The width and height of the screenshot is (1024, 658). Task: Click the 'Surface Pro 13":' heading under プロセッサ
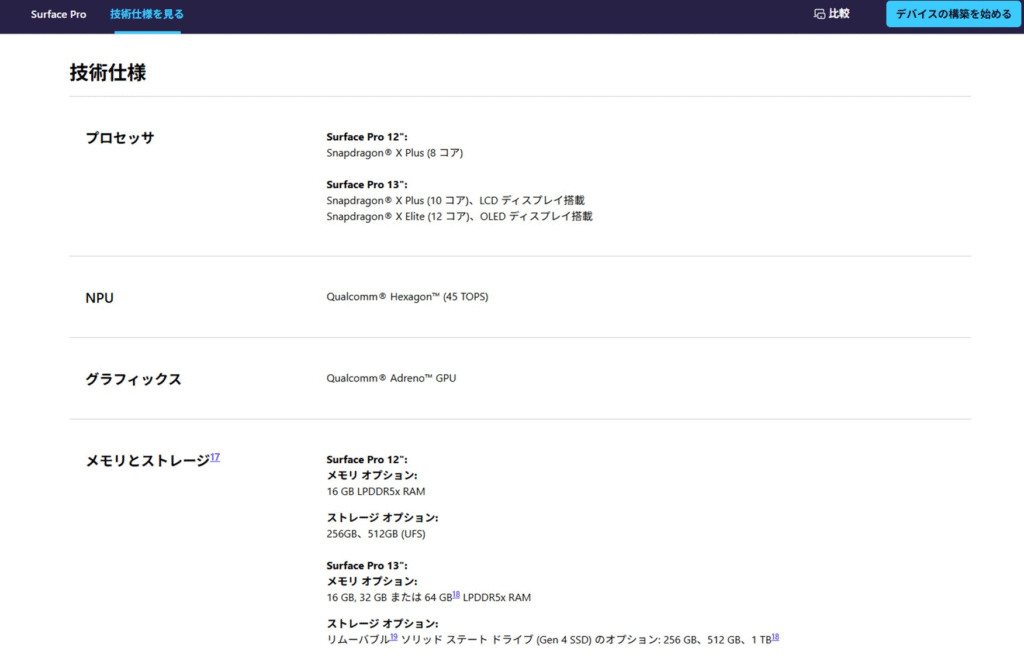click(367, 185)
